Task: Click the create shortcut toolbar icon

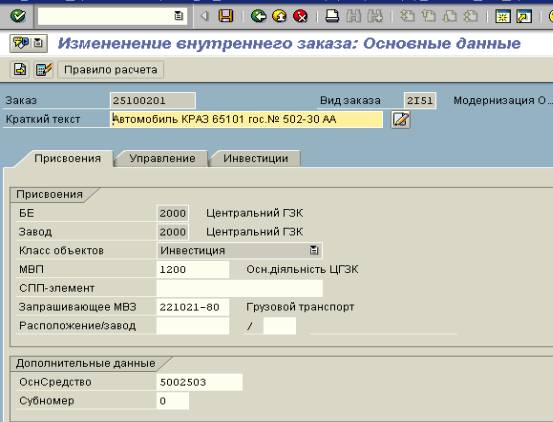Action: coord(524,16)
